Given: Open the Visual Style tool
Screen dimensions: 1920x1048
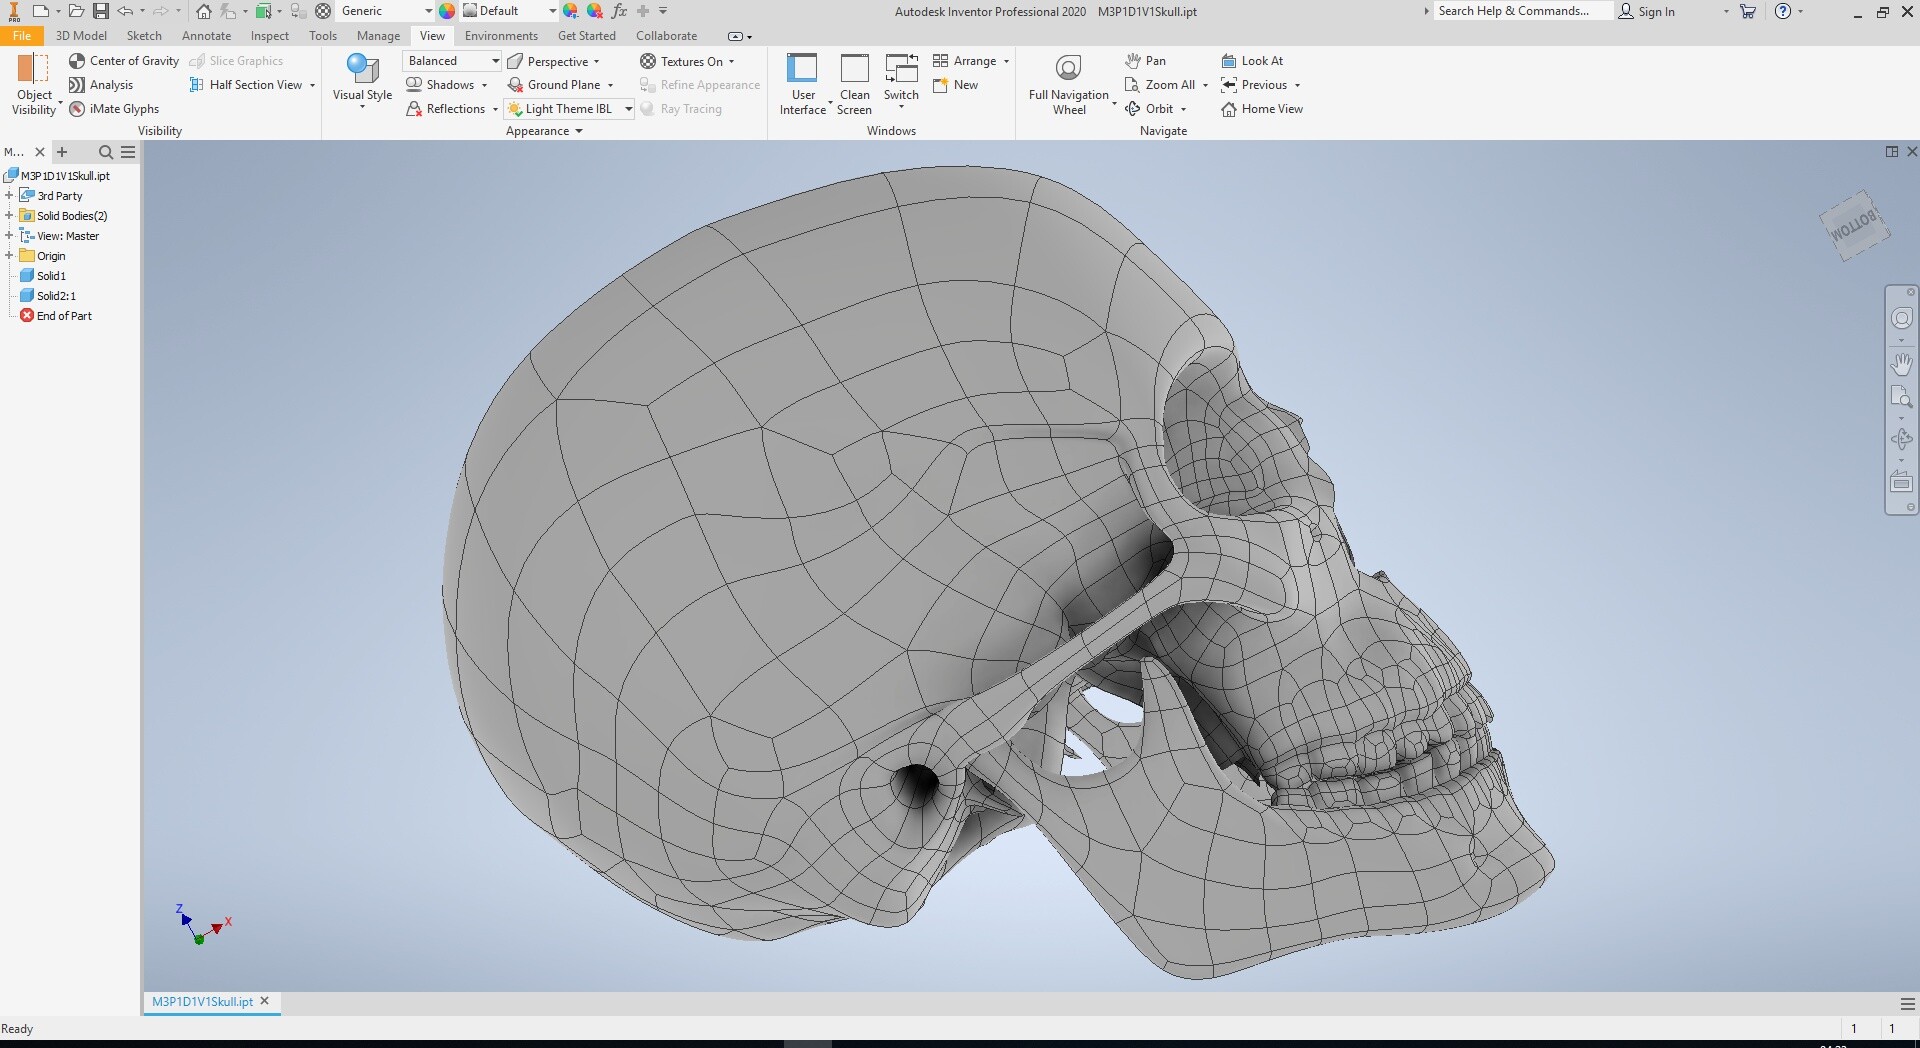Looking at the screenshot, I should point(362,80).
